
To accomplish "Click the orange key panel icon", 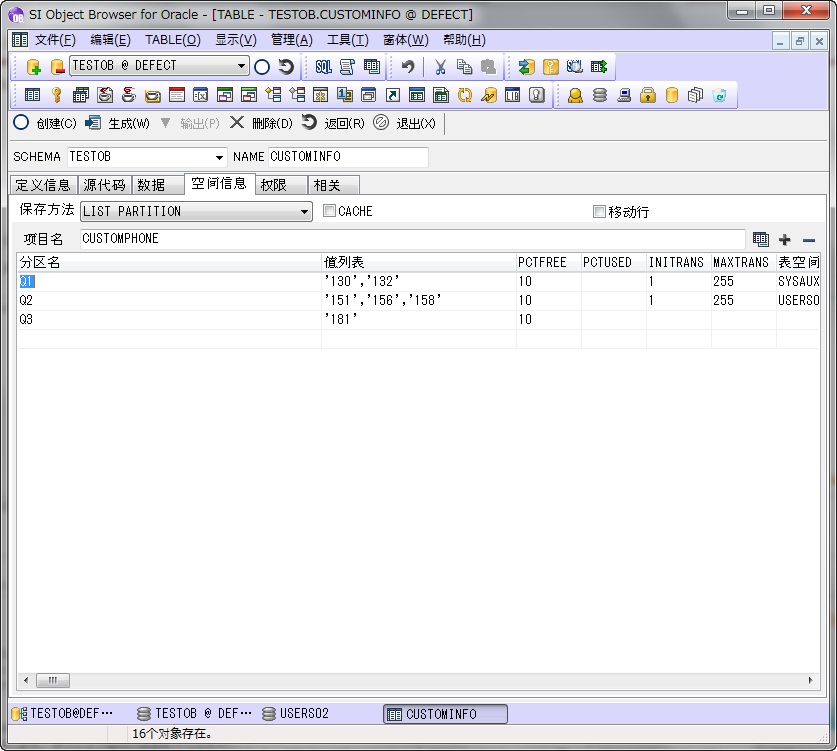I will (x=550, y=67).
